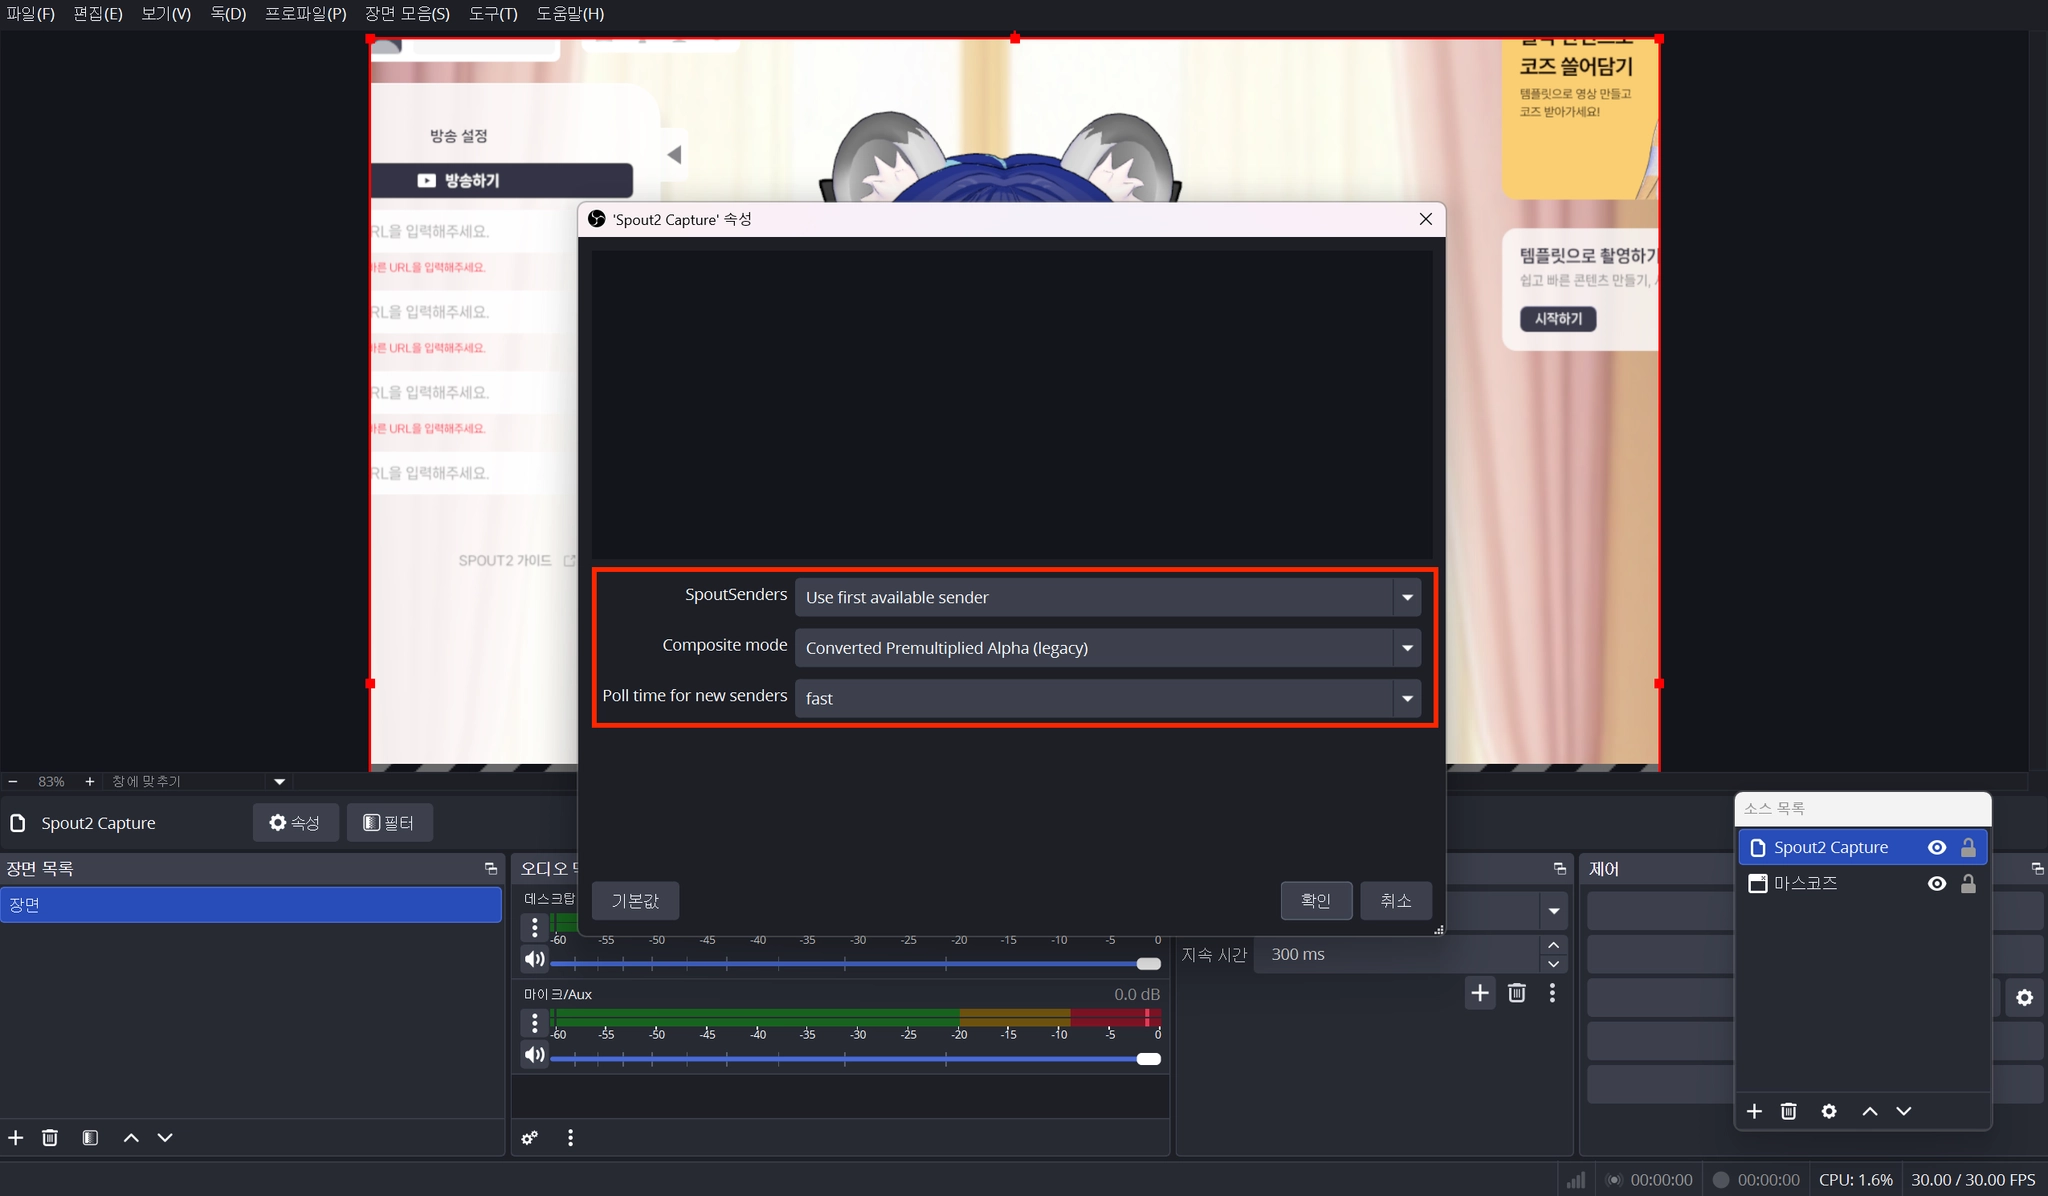Viewport: 2048px width, 1196px height.
Task: Mute the 마이크/Aux audio speaker icon
Action: click(535, 1055)
